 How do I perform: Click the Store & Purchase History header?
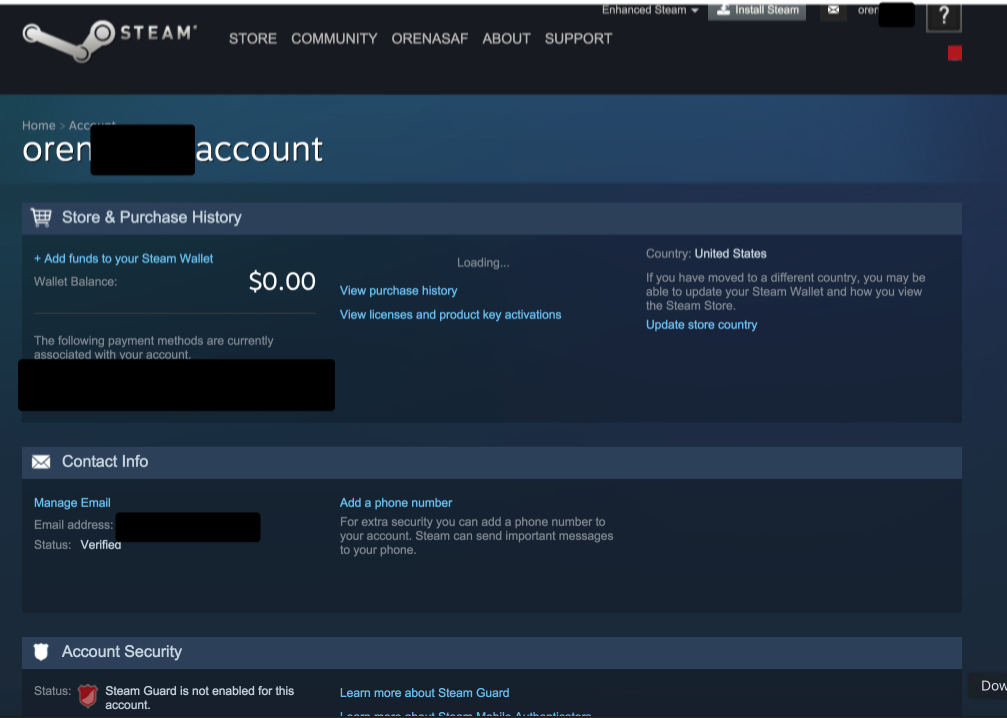click(152, 218)
